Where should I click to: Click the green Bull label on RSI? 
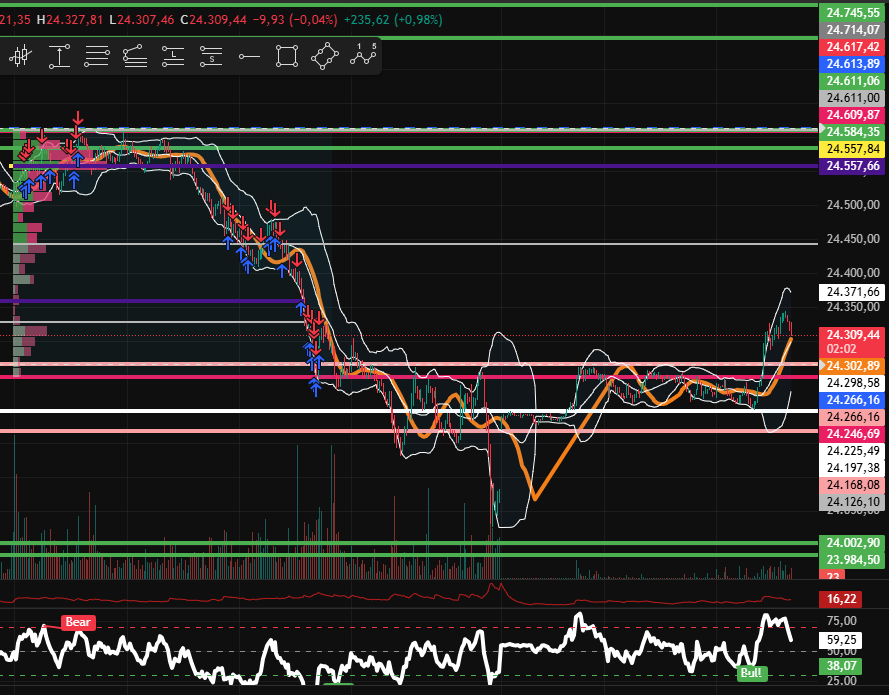click(750, 673)
